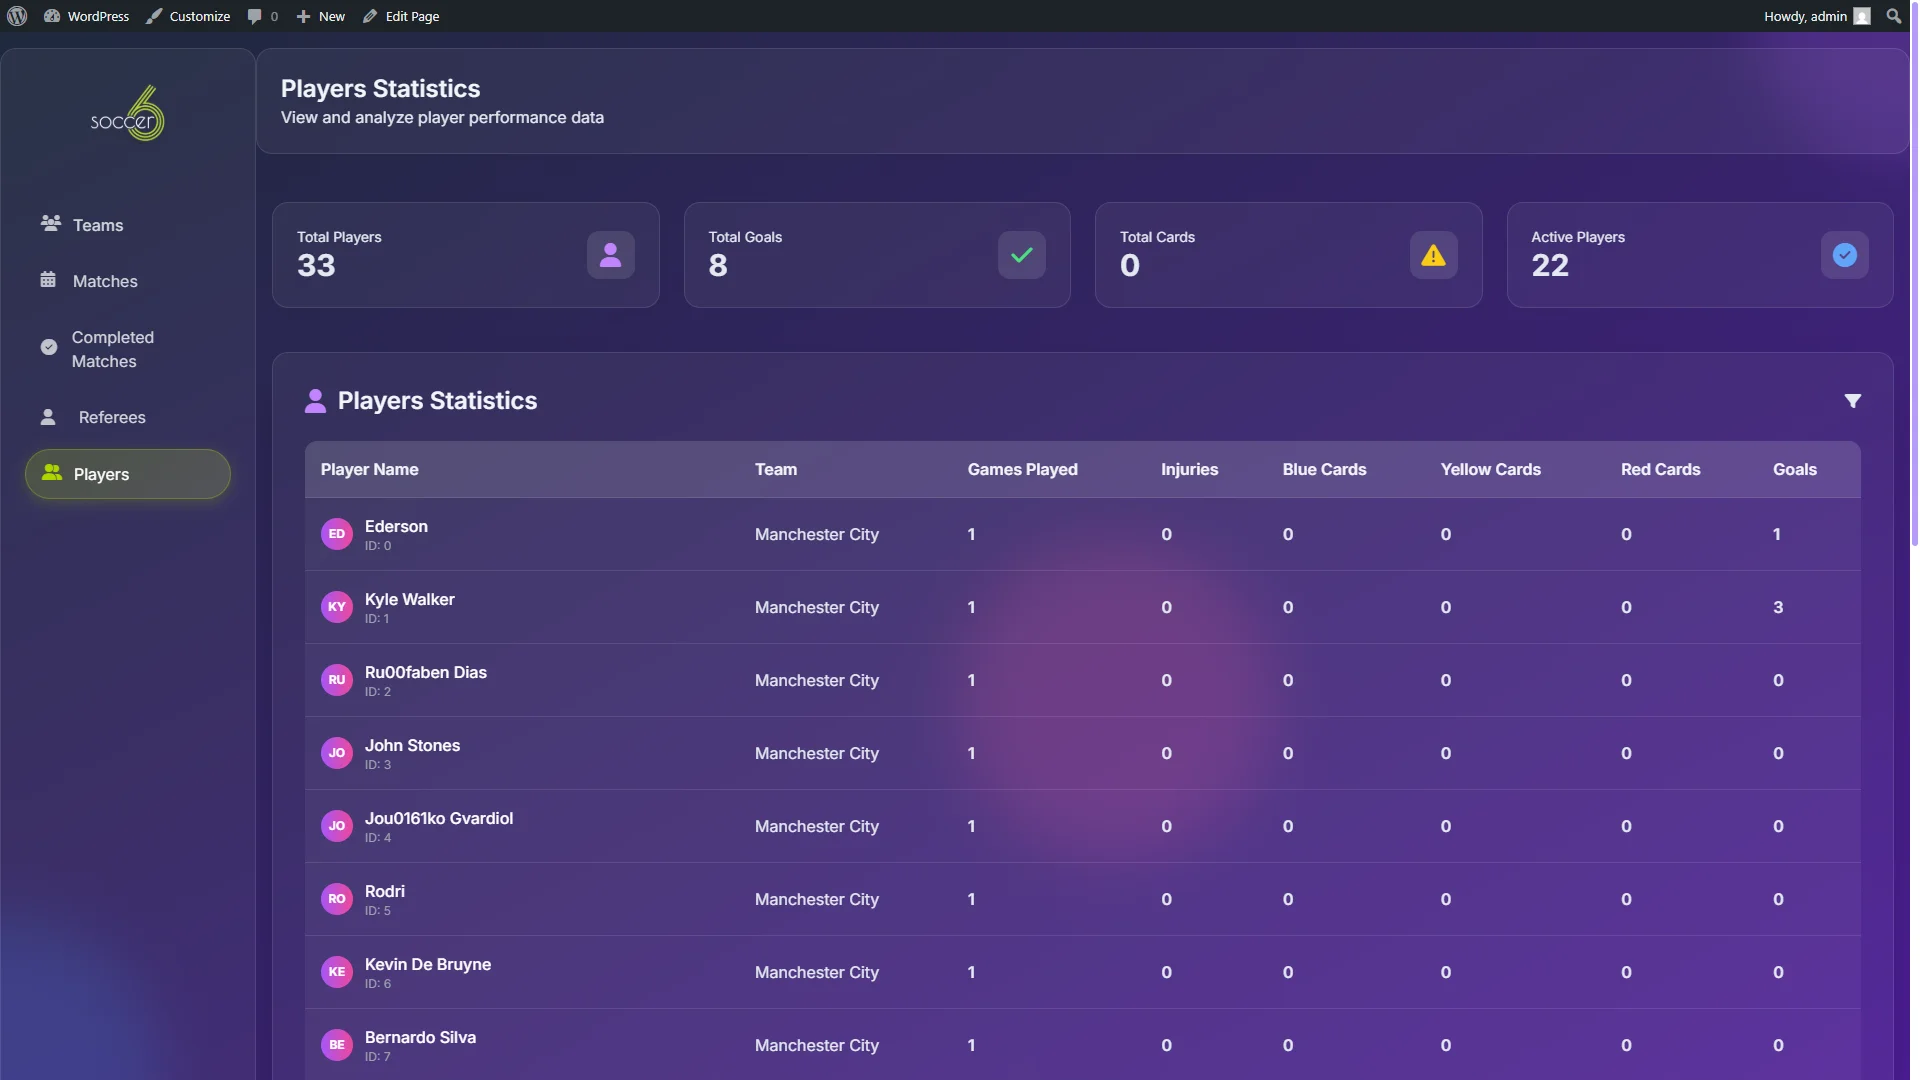Open the WordPress site dashboard link
The height and width of the screenshot is (1080, 1920).
click(86, 16)
